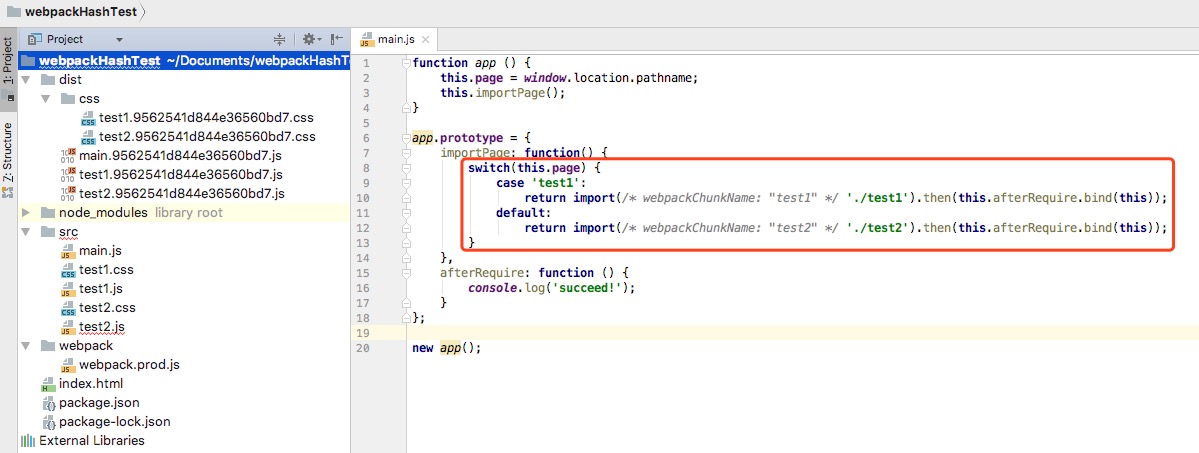Click CSS icon of test2.9562541d844e36560bd7.css
The width and height of the screenshot is (1199, 453).
tap(88, 138)
